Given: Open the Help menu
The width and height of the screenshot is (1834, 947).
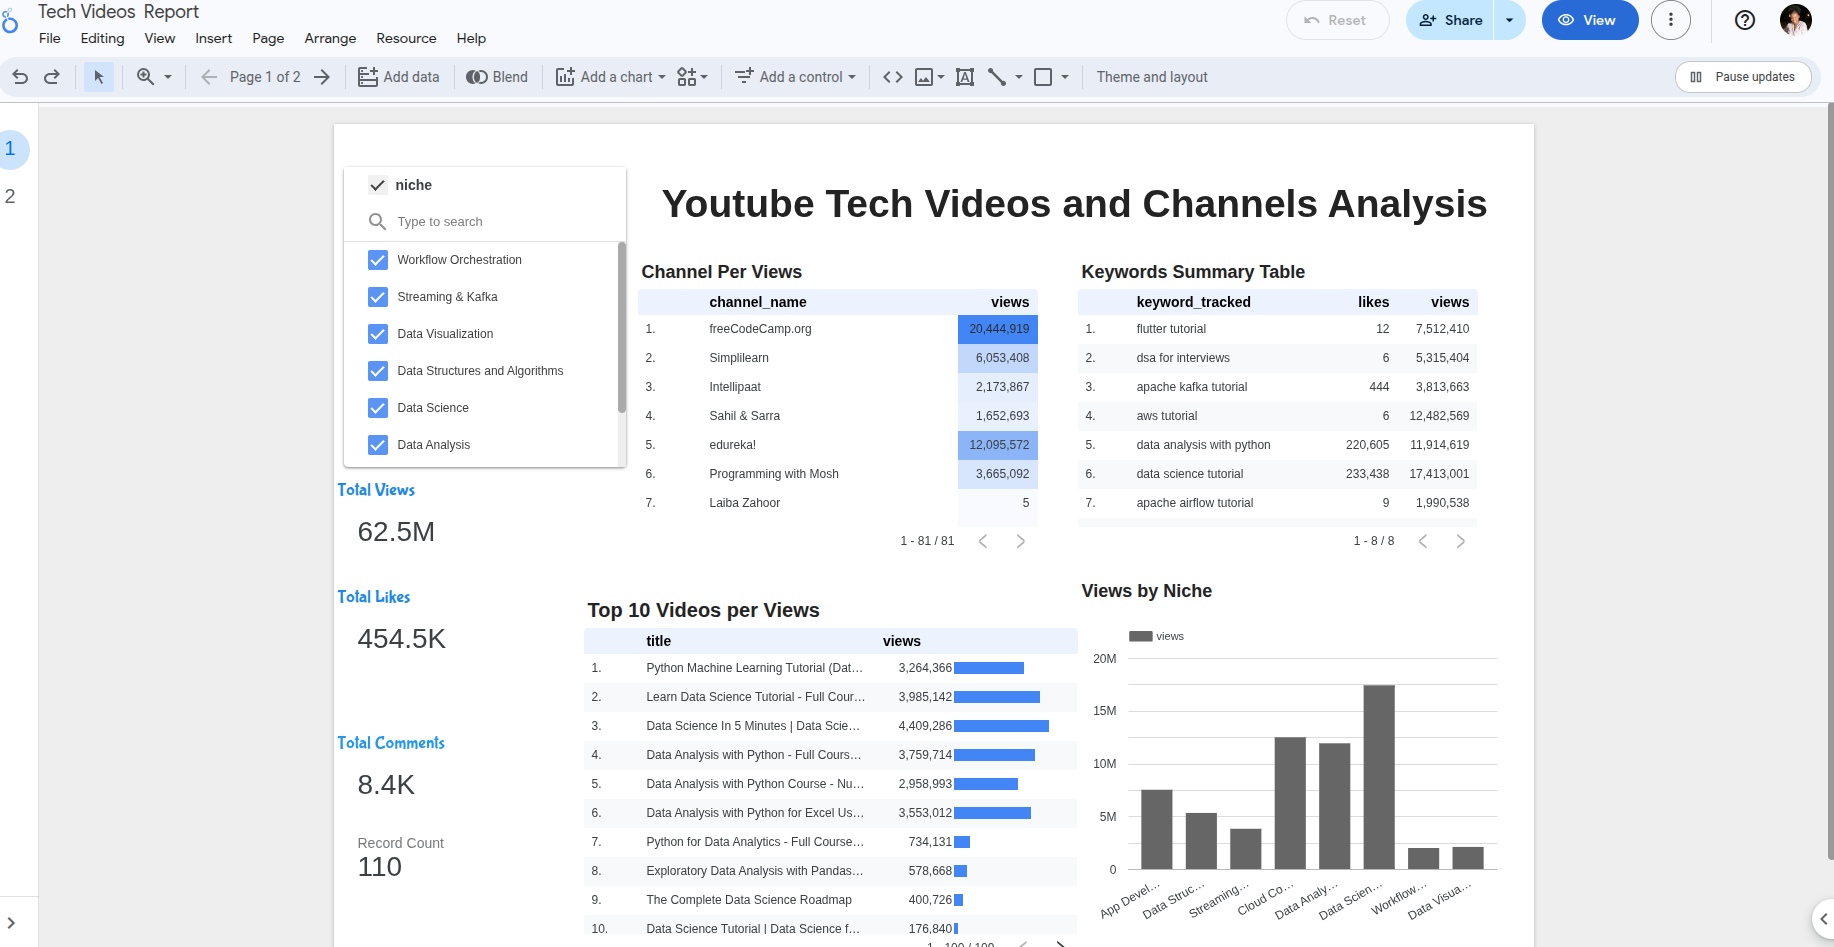Looking at the screenshot, I should (x=471, y=38).
